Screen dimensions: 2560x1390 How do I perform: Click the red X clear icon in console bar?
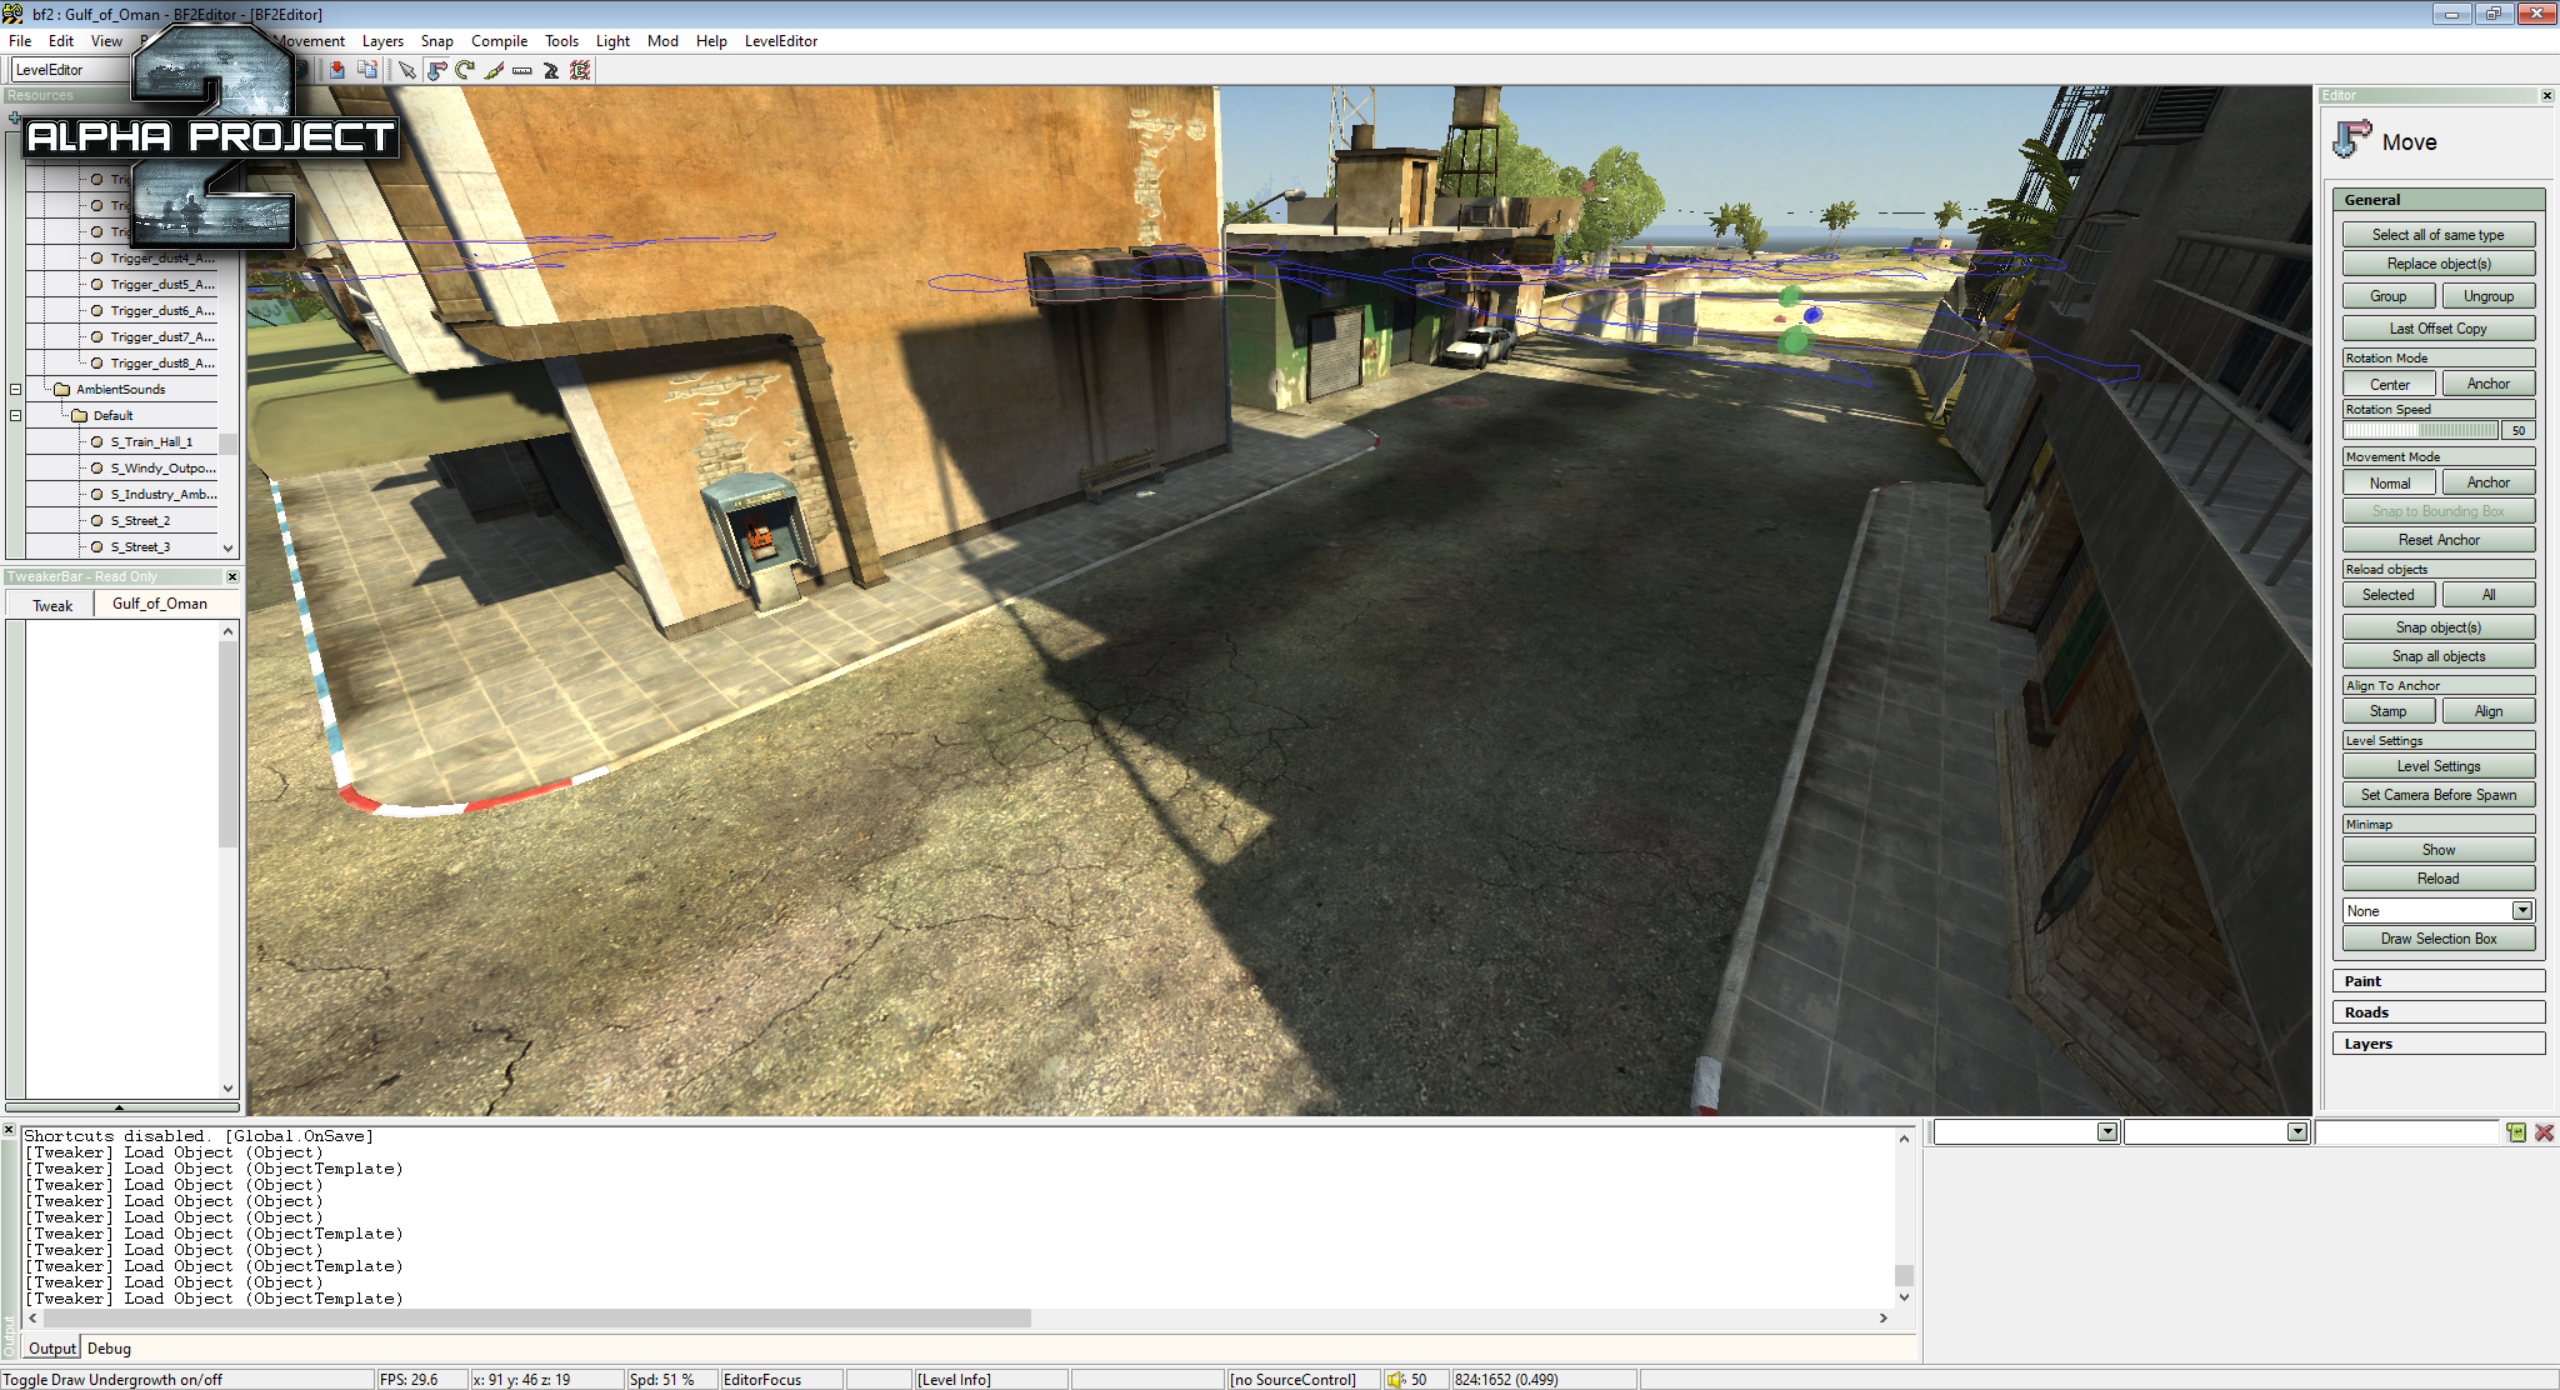2544,1132
